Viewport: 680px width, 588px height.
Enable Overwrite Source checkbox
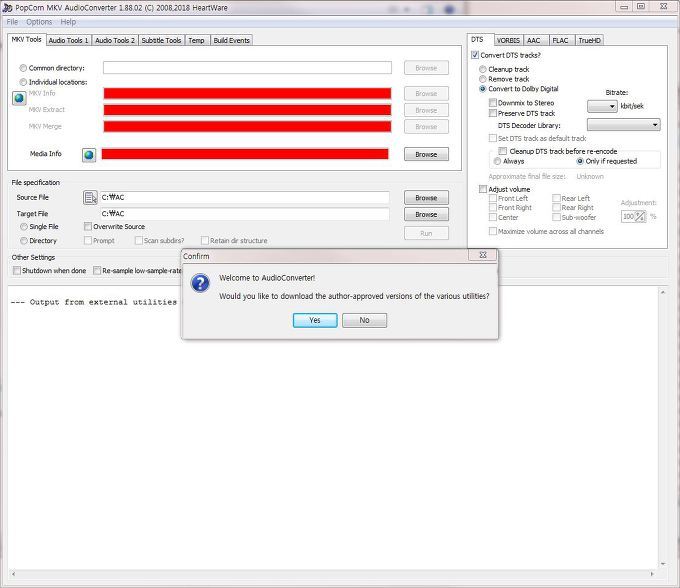click(88, 226)
